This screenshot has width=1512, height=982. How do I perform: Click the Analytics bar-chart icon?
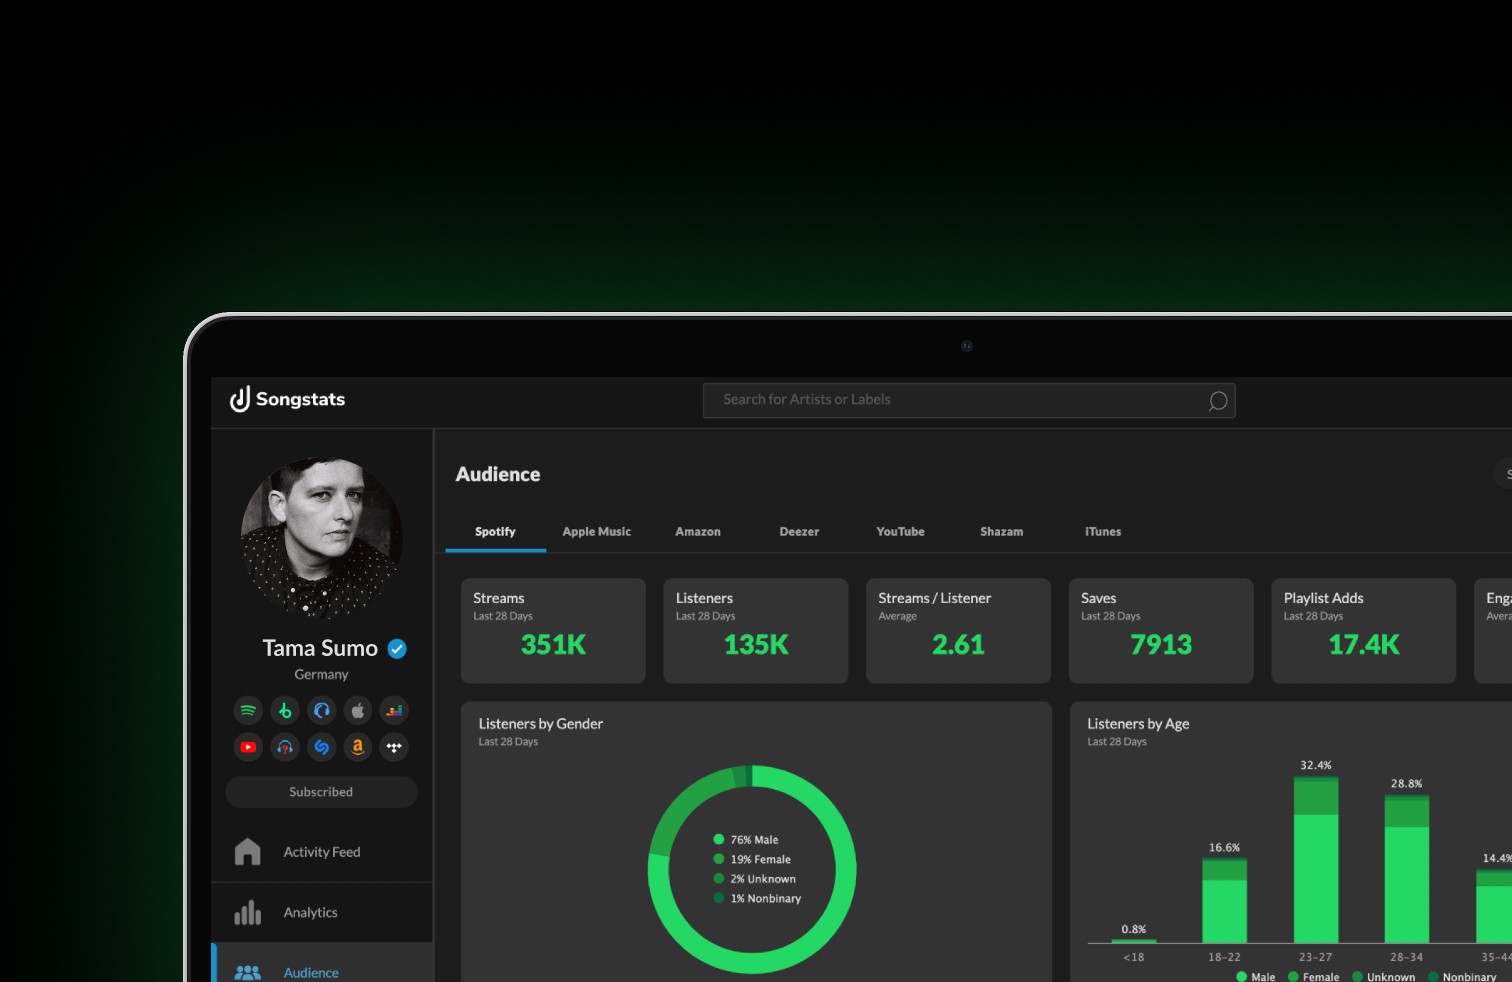[247, 912]
